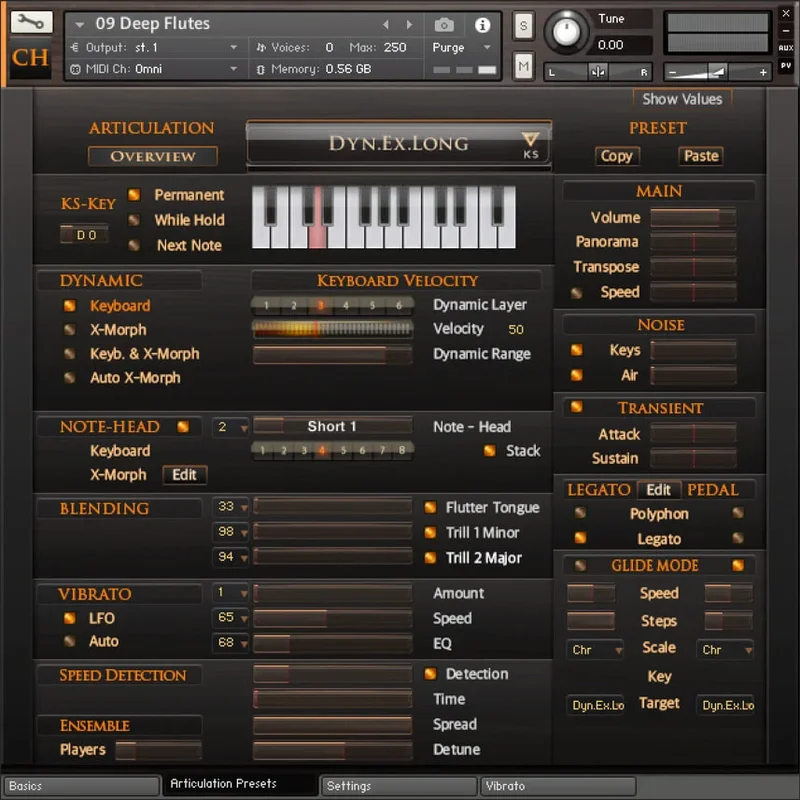Go to next instrument arrow

pos(409,24)
